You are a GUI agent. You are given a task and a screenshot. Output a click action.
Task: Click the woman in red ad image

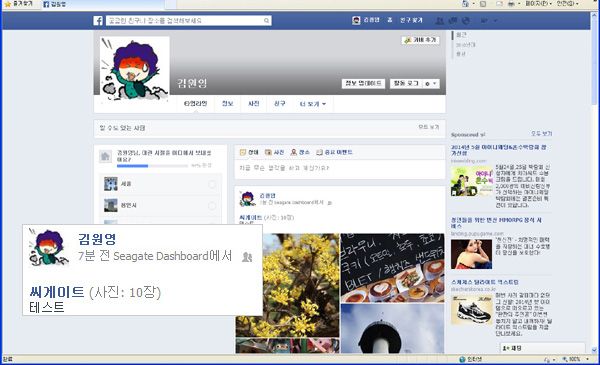coord(471,254)
